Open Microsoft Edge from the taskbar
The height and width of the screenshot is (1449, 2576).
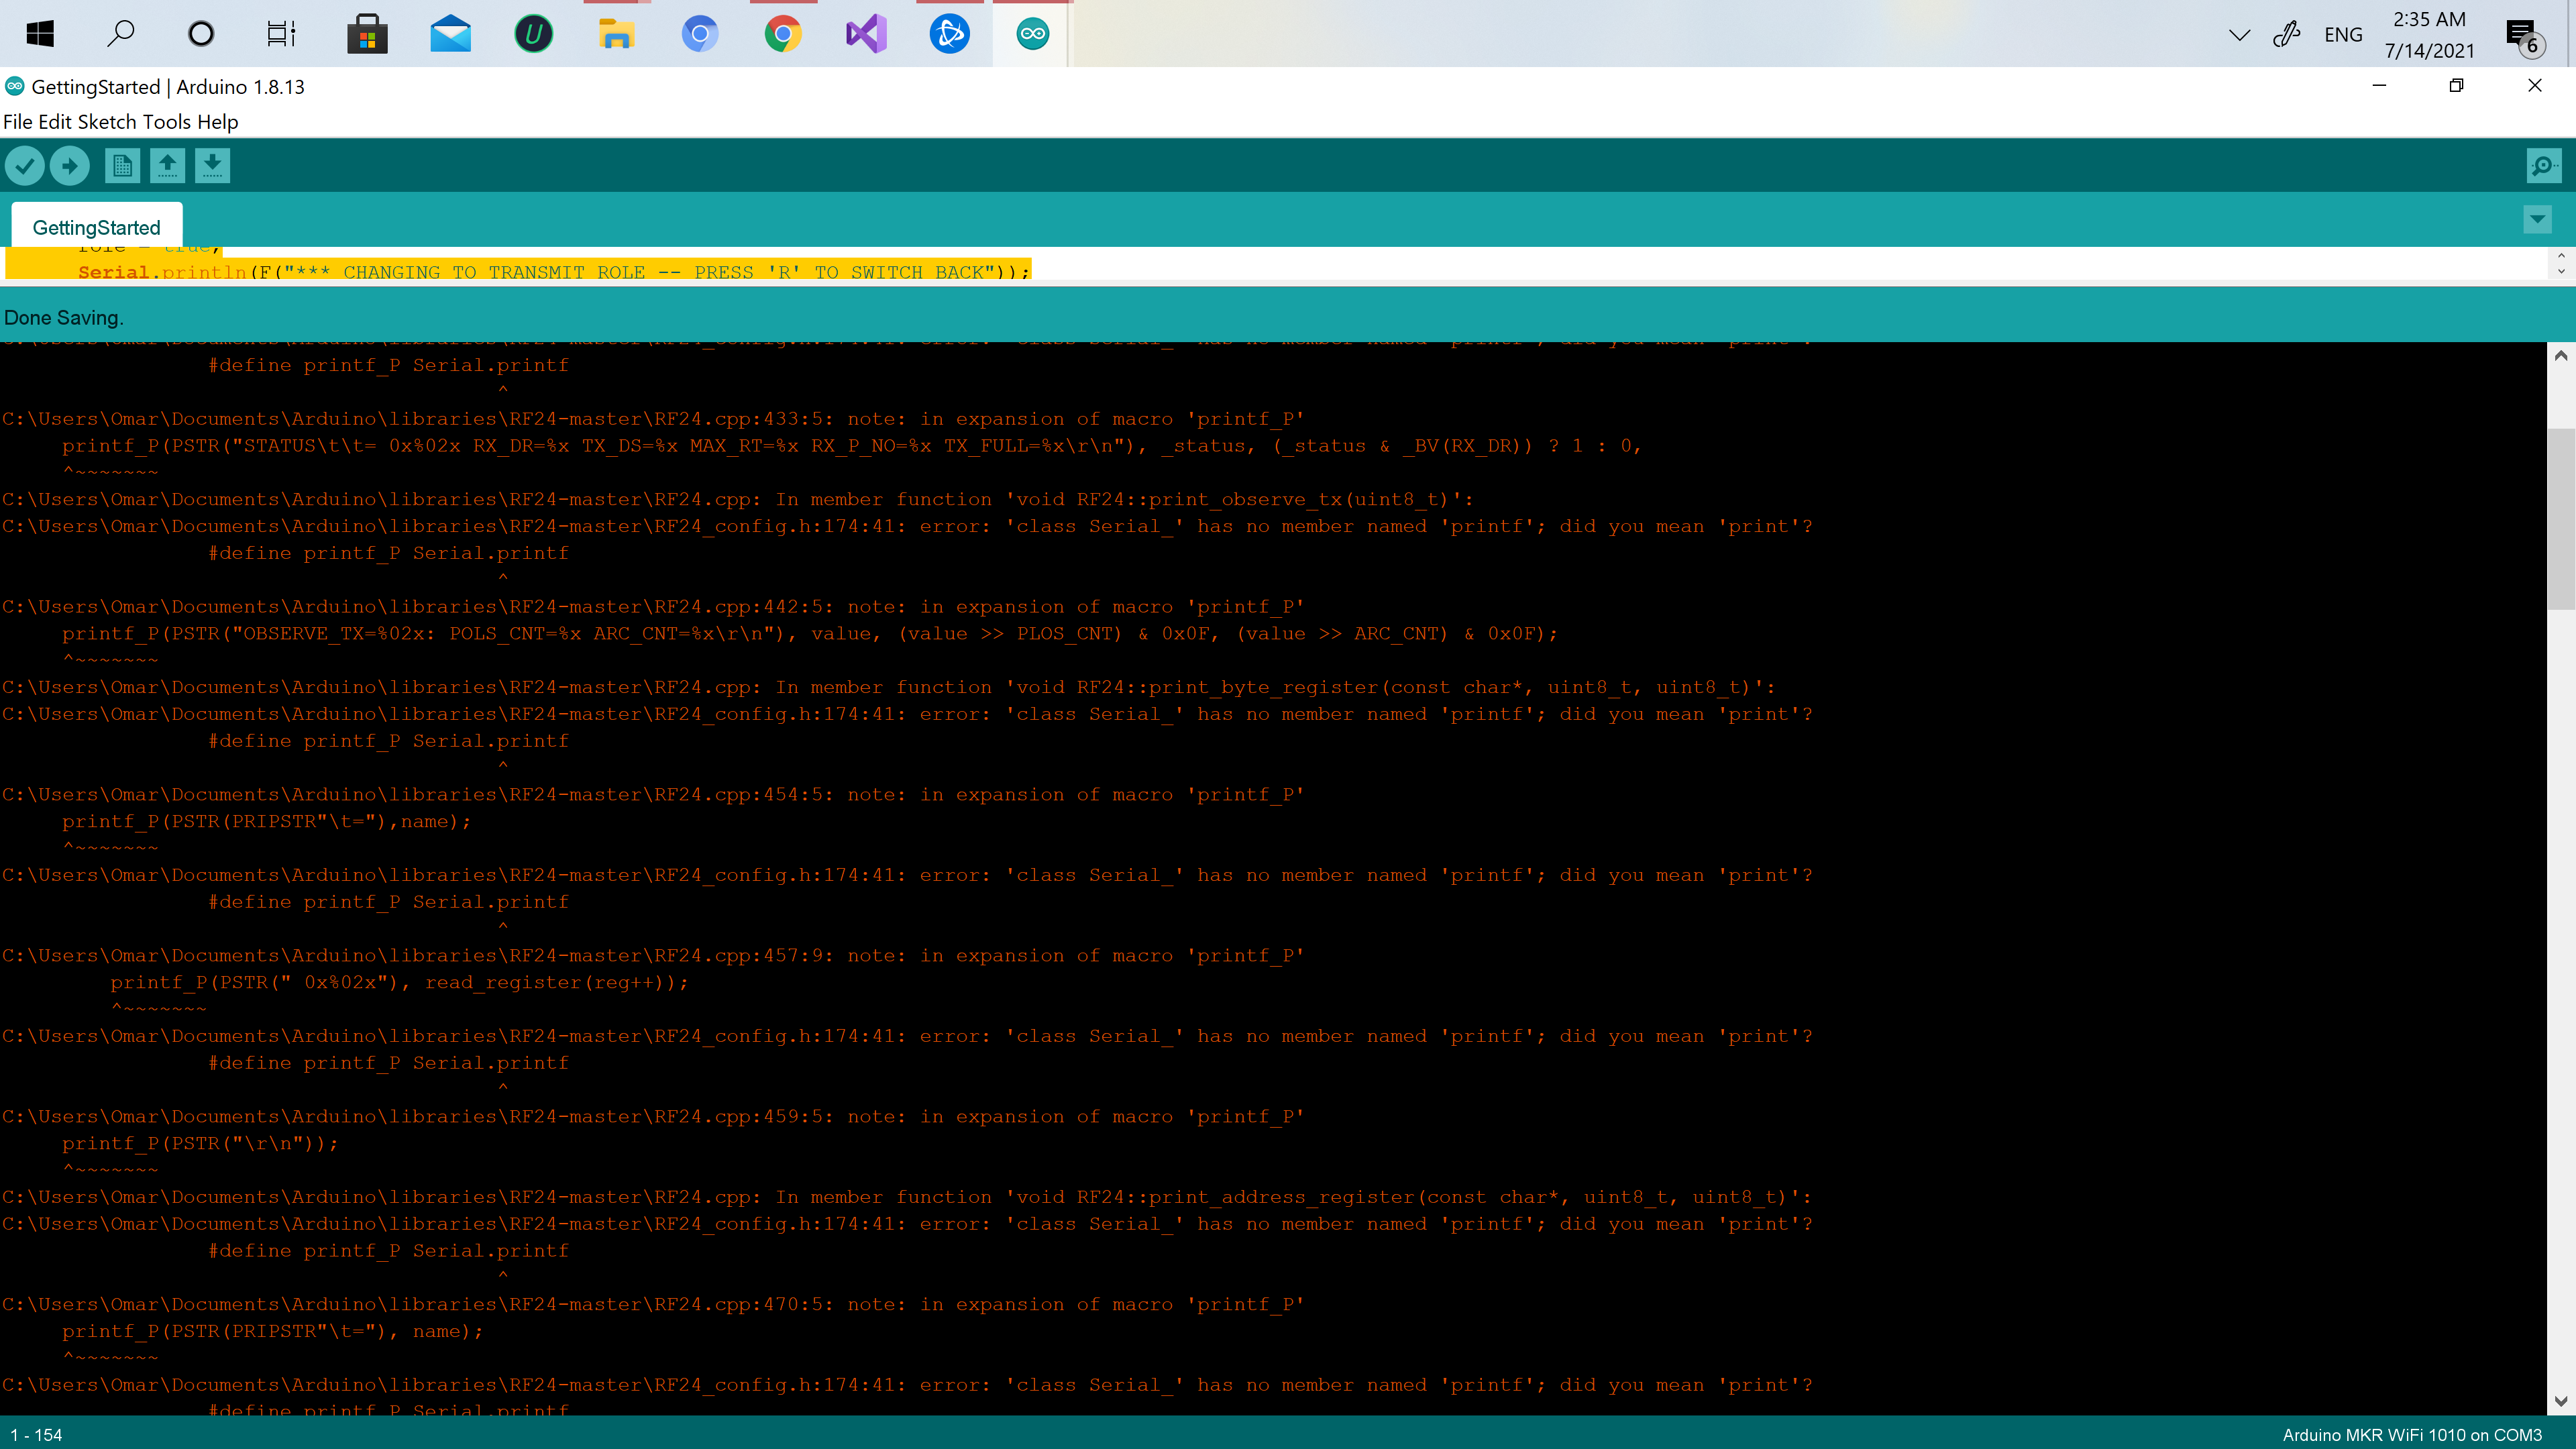pos(699,33)
